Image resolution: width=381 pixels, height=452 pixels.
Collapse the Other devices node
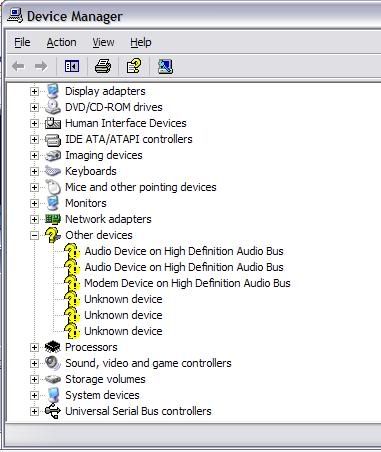(x=34, y=235)
